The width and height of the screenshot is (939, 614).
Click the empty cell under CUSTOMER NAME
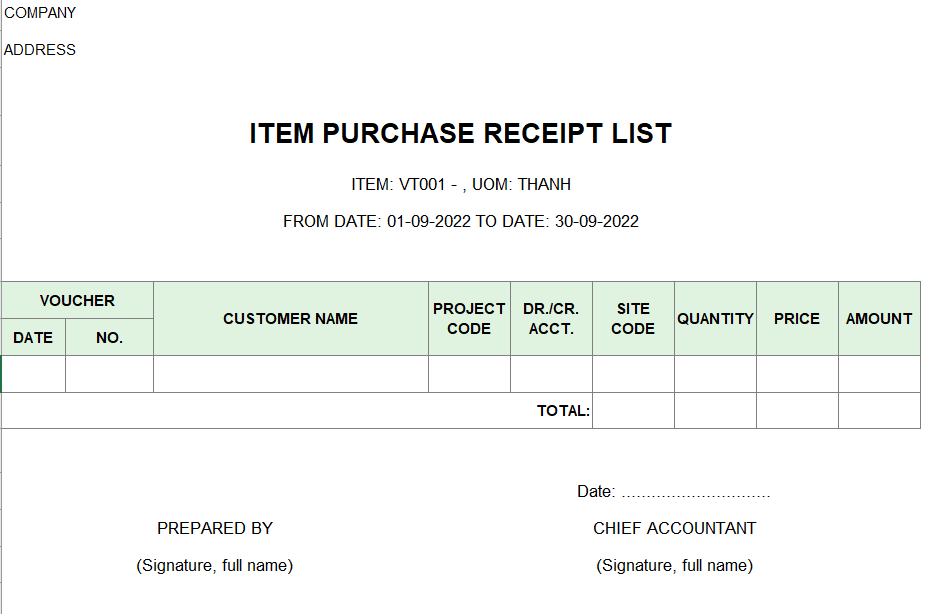[290, 374]
